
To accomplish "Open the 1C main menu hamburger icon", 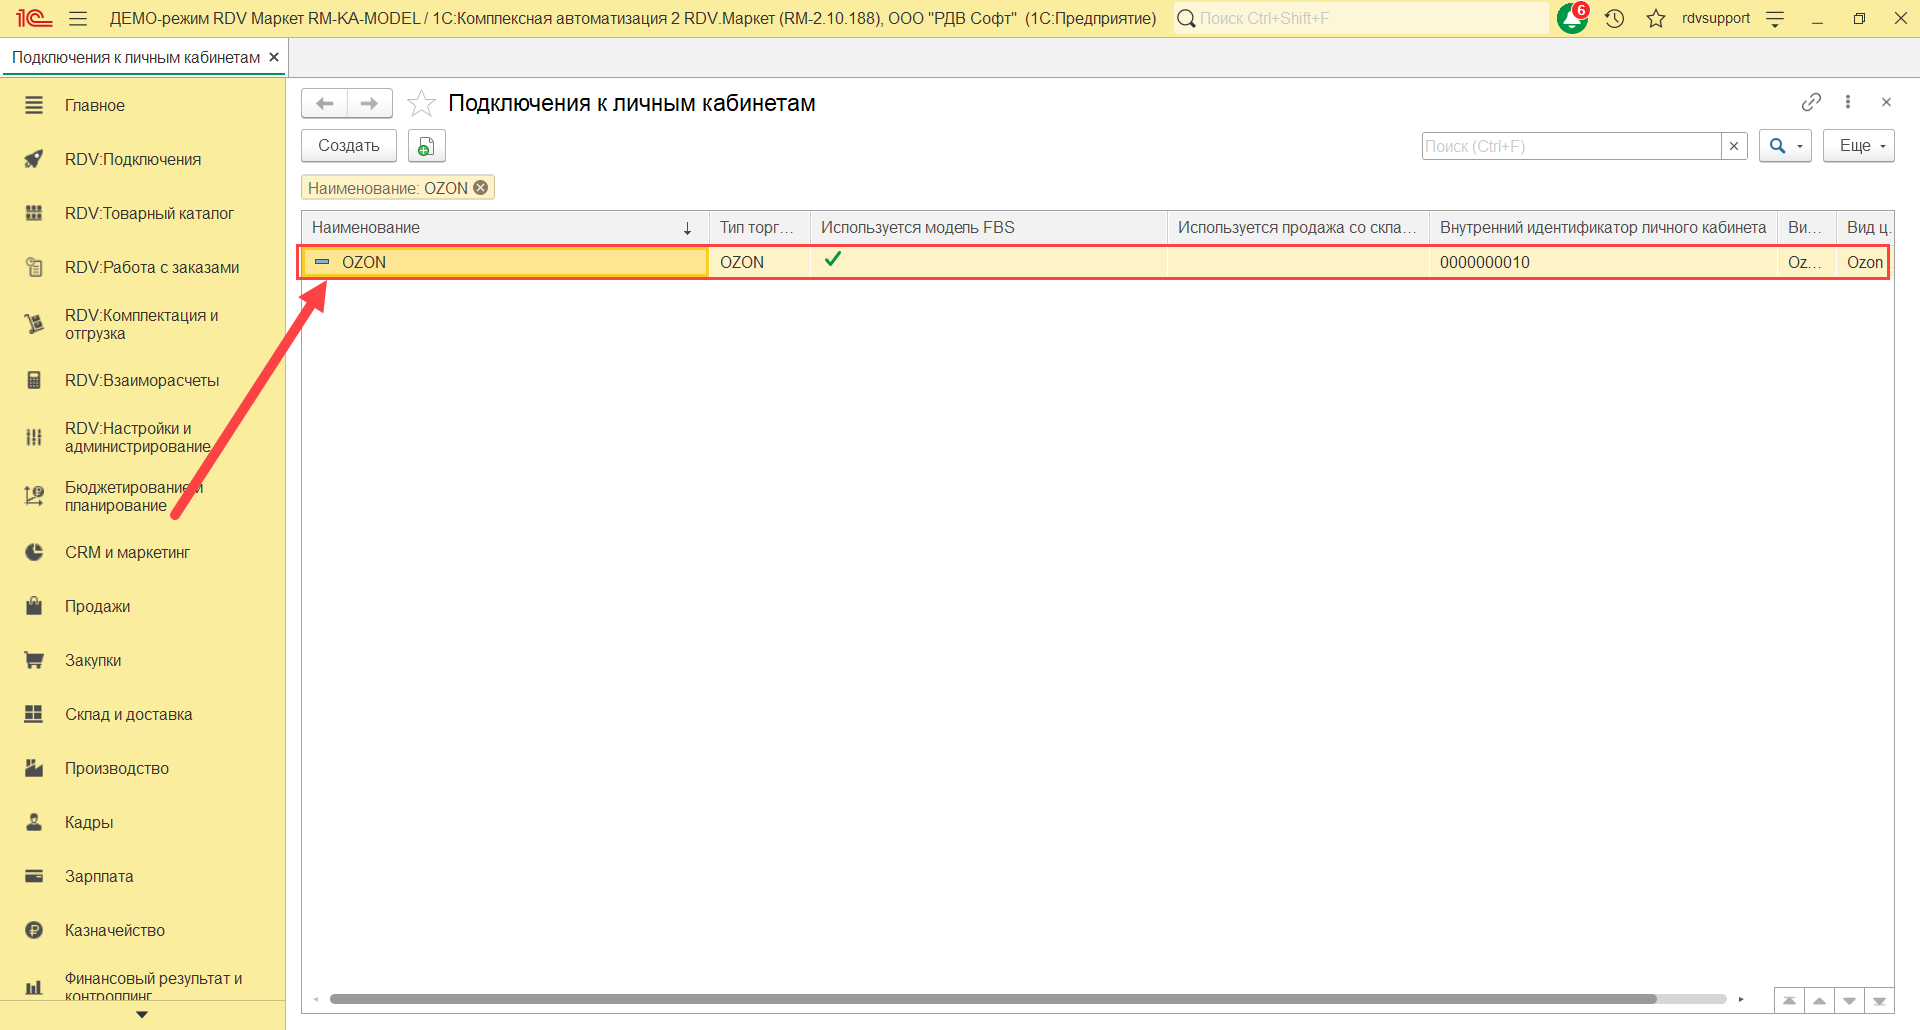I will coord(78,18).
